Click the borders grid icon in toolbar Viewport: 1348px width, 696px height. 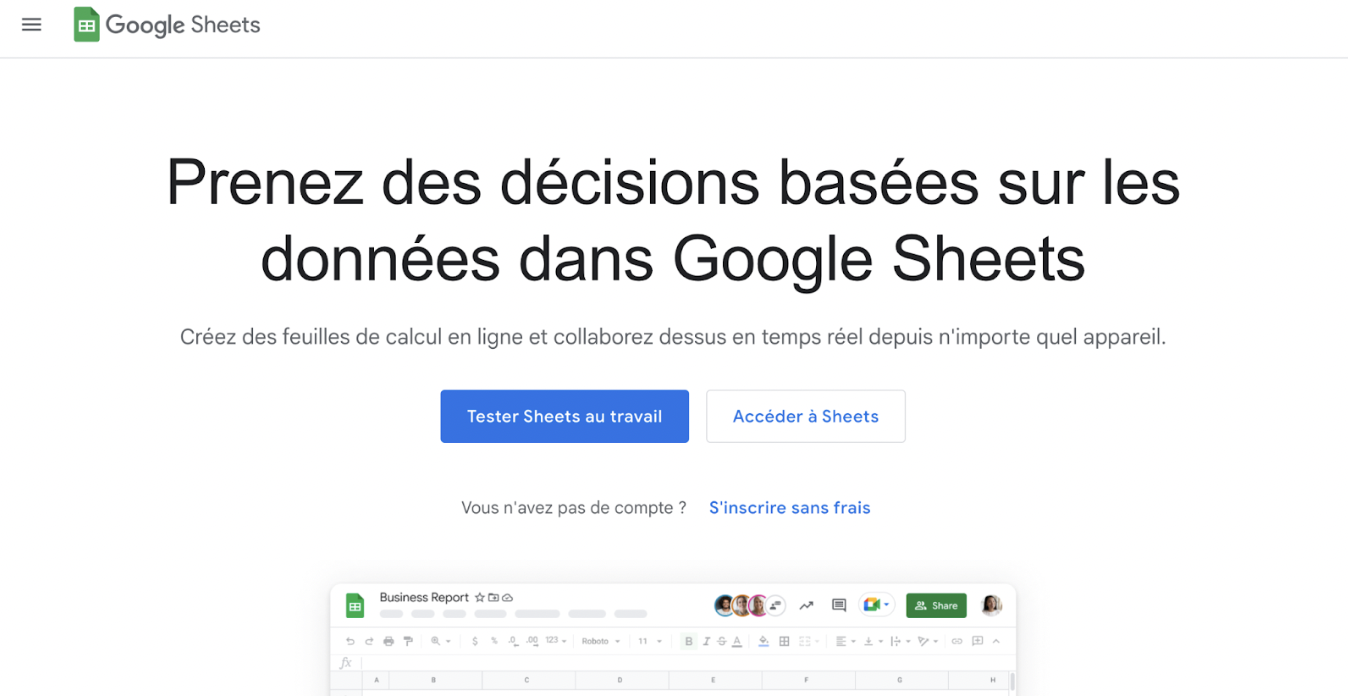point(784,641)
